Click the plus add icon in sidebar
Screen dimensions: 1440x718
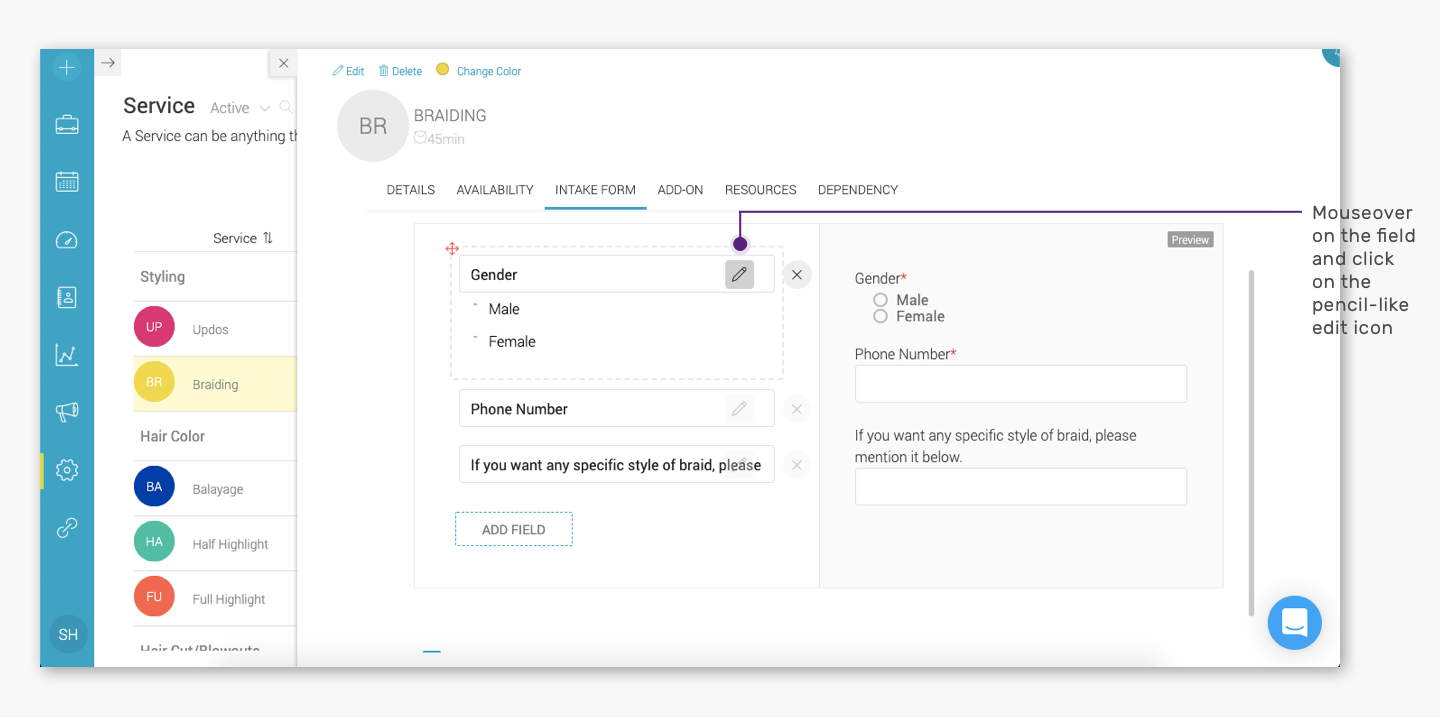coord(67,68)
